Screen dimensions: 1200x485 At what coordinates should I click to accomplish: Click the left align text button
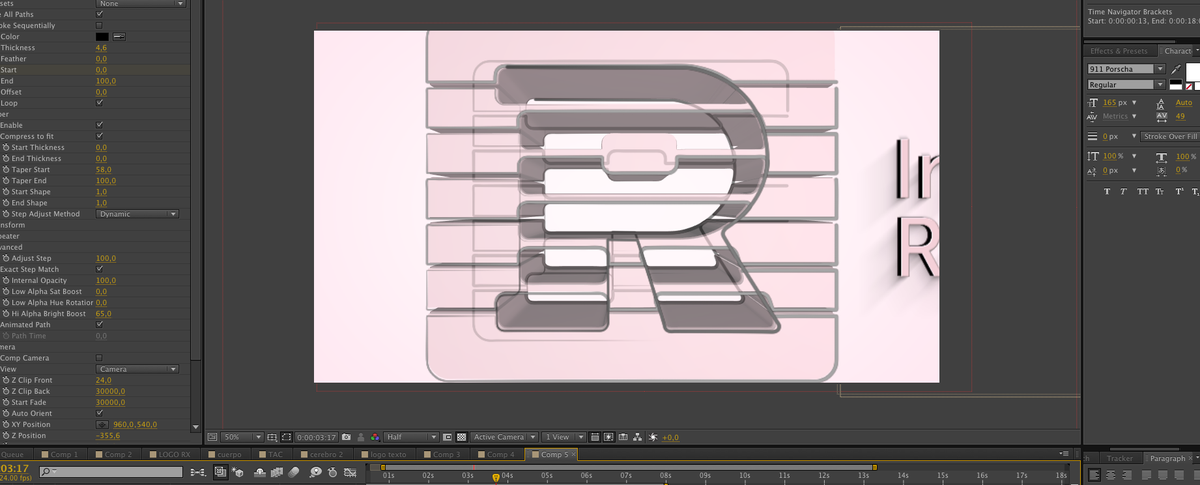[1095, 473]
